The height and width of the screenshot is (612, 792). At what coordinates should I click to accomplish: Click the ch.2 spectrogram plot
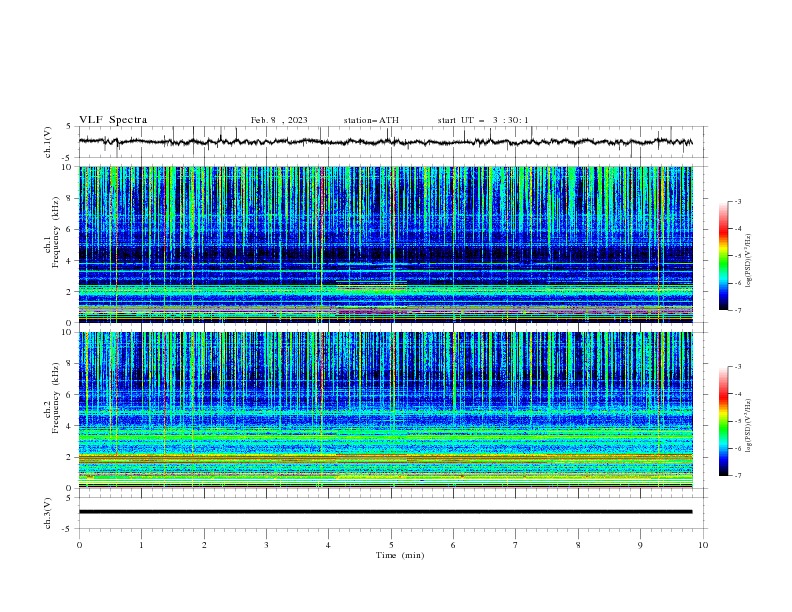(385, 410)
